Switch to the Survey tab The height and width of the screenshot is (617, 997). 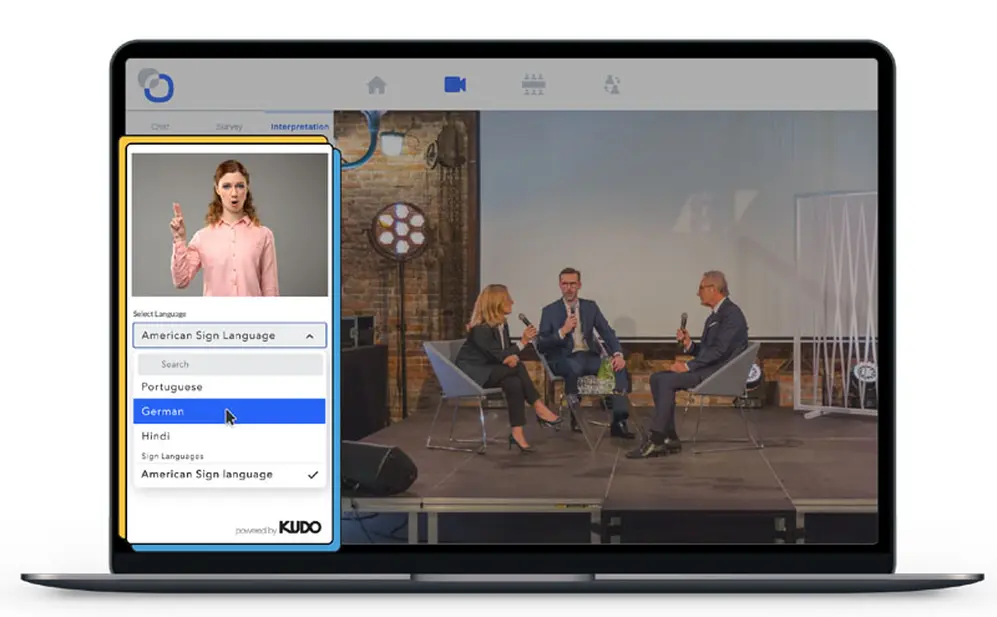pos(229,127)
